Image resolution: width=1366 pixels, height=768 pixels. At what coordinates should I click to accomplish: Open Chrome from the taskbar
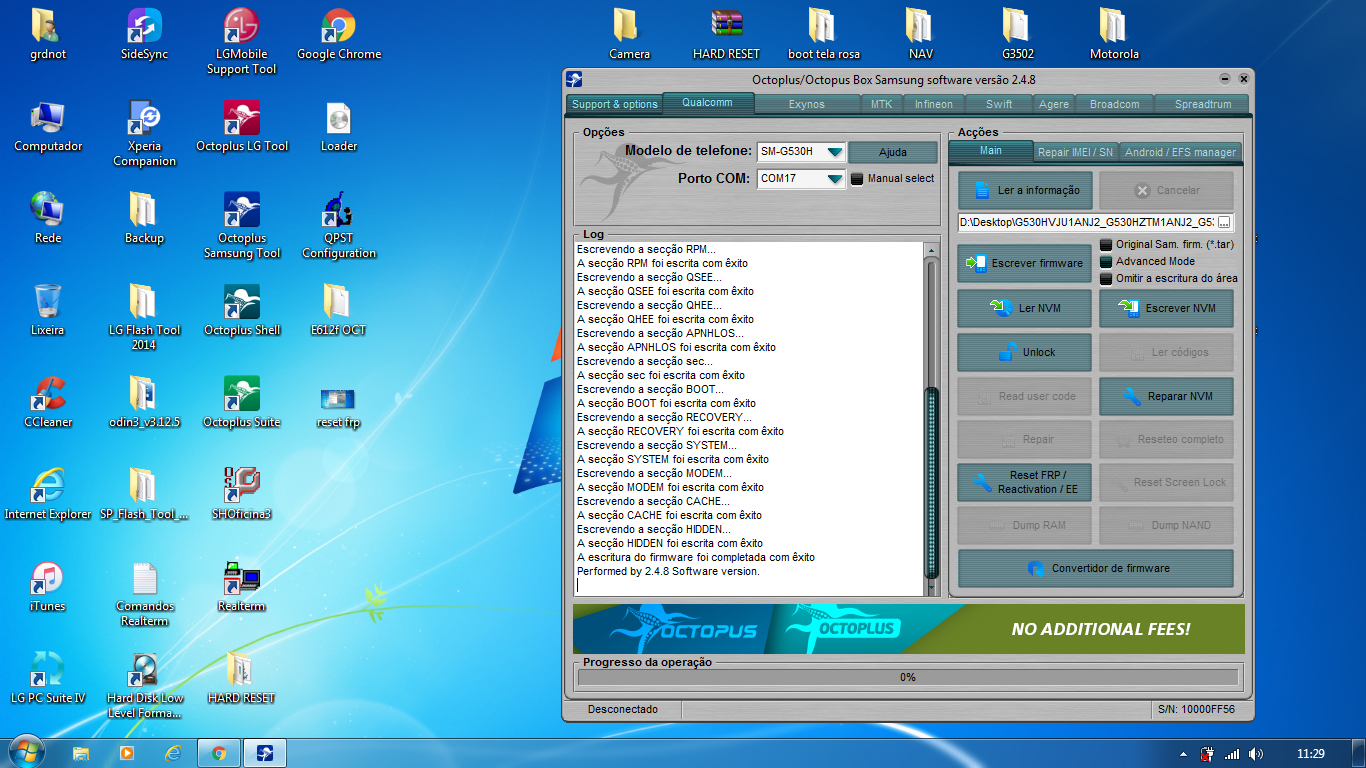[219, 753]
